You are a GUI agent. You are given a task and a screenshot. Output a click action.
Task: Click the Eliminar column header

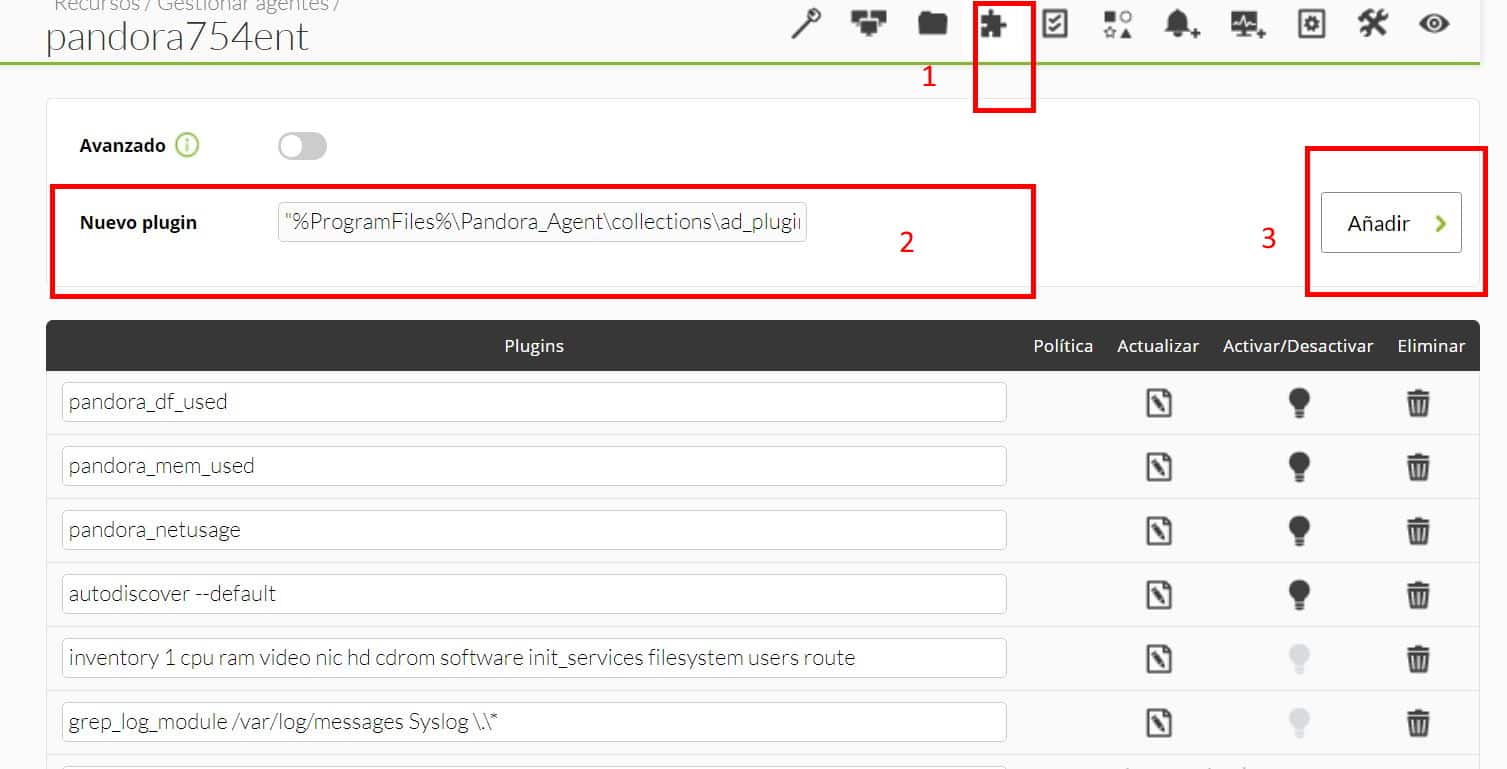(x=1431, y=346)
